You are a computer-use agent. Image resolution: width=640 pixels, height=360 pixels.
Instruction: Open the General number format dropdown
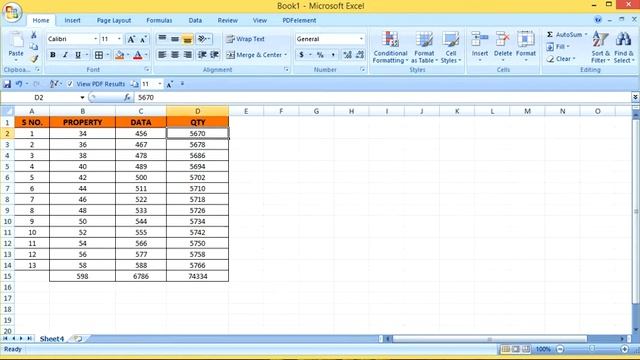click(361, 39)
